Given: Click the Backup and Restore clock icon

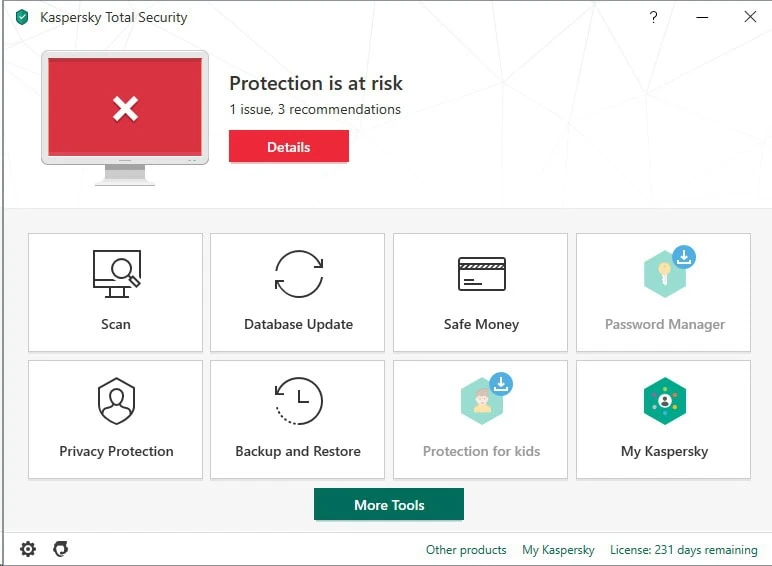Looking at the screenshot, I should tap(298, 401).
